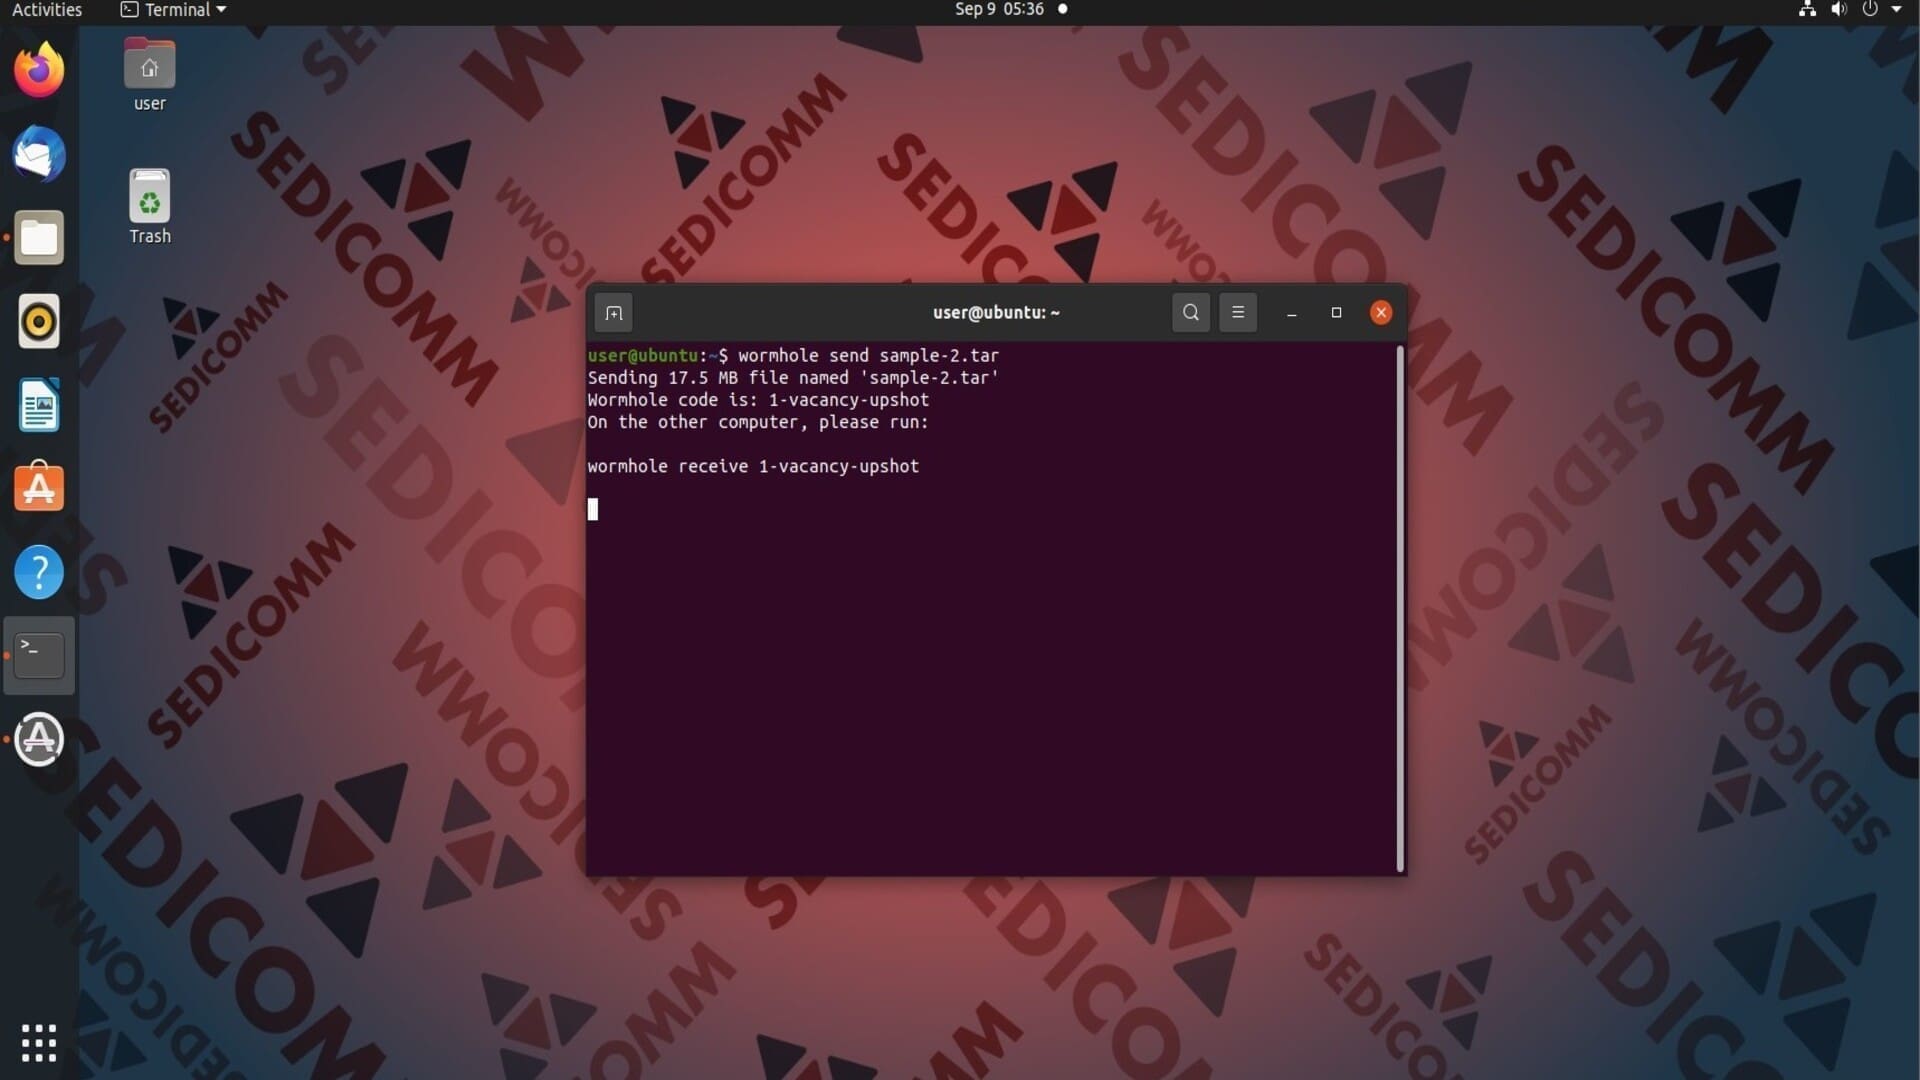
Task: Click the line 'Sending 17.5 MB file named'
Action: pos(793,378)
